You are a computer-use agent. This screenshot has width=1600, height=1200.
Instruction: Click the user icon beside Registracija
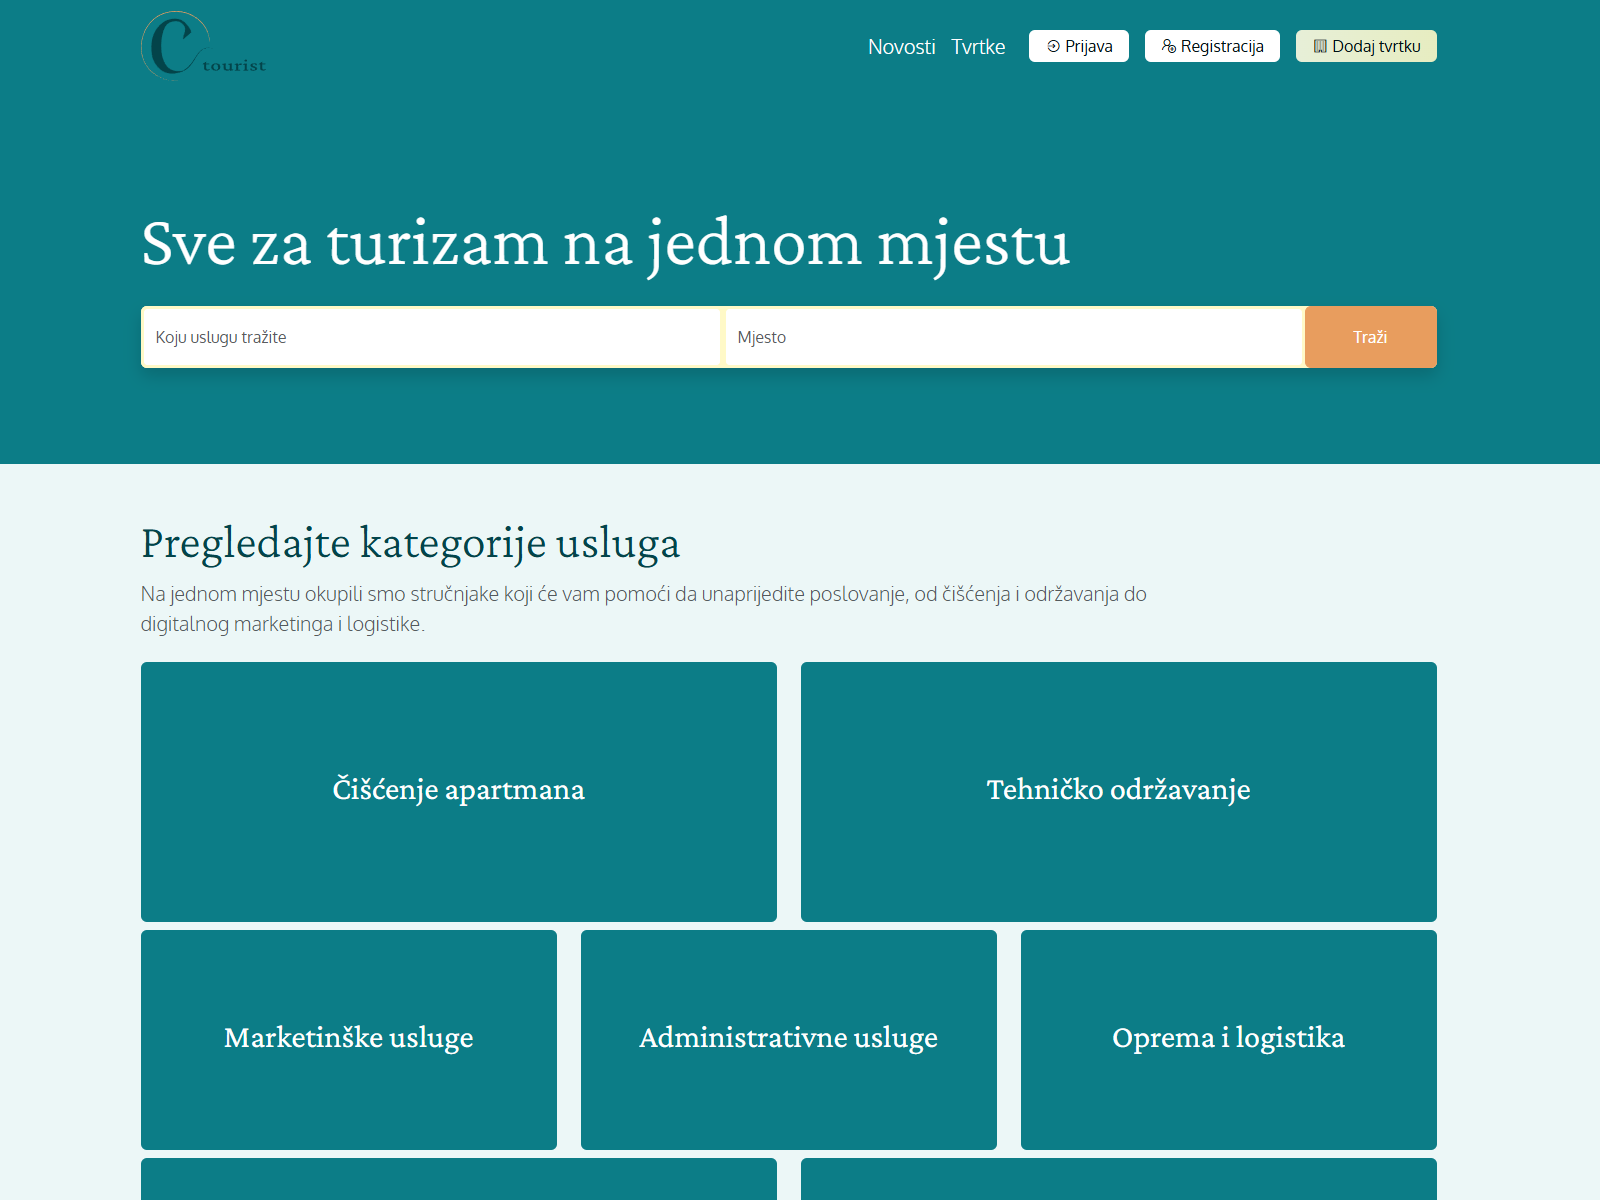(x=1168, y=46)
